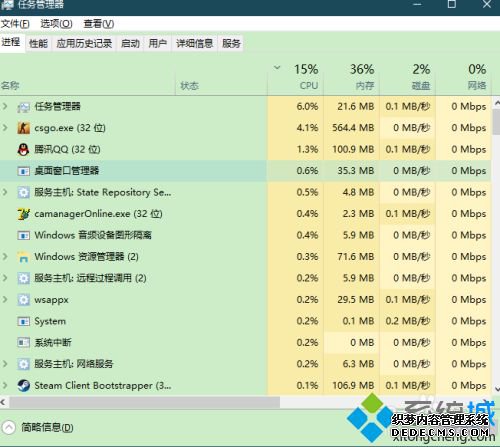Click the System process icon
The height and width of the screenshot is (447, 500).
click(x=24, y=321)
